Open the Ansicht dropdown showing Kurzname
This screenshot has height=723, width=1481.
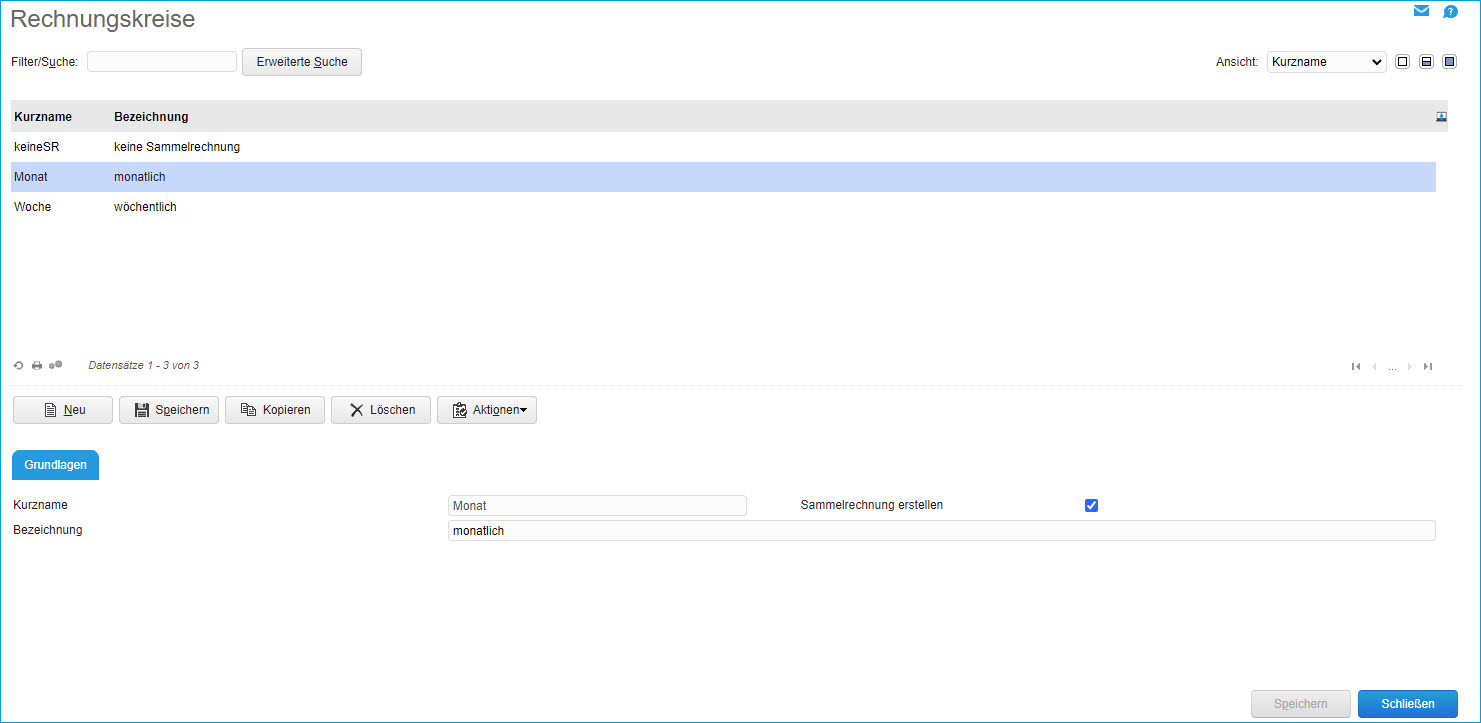coord(1326,62)
